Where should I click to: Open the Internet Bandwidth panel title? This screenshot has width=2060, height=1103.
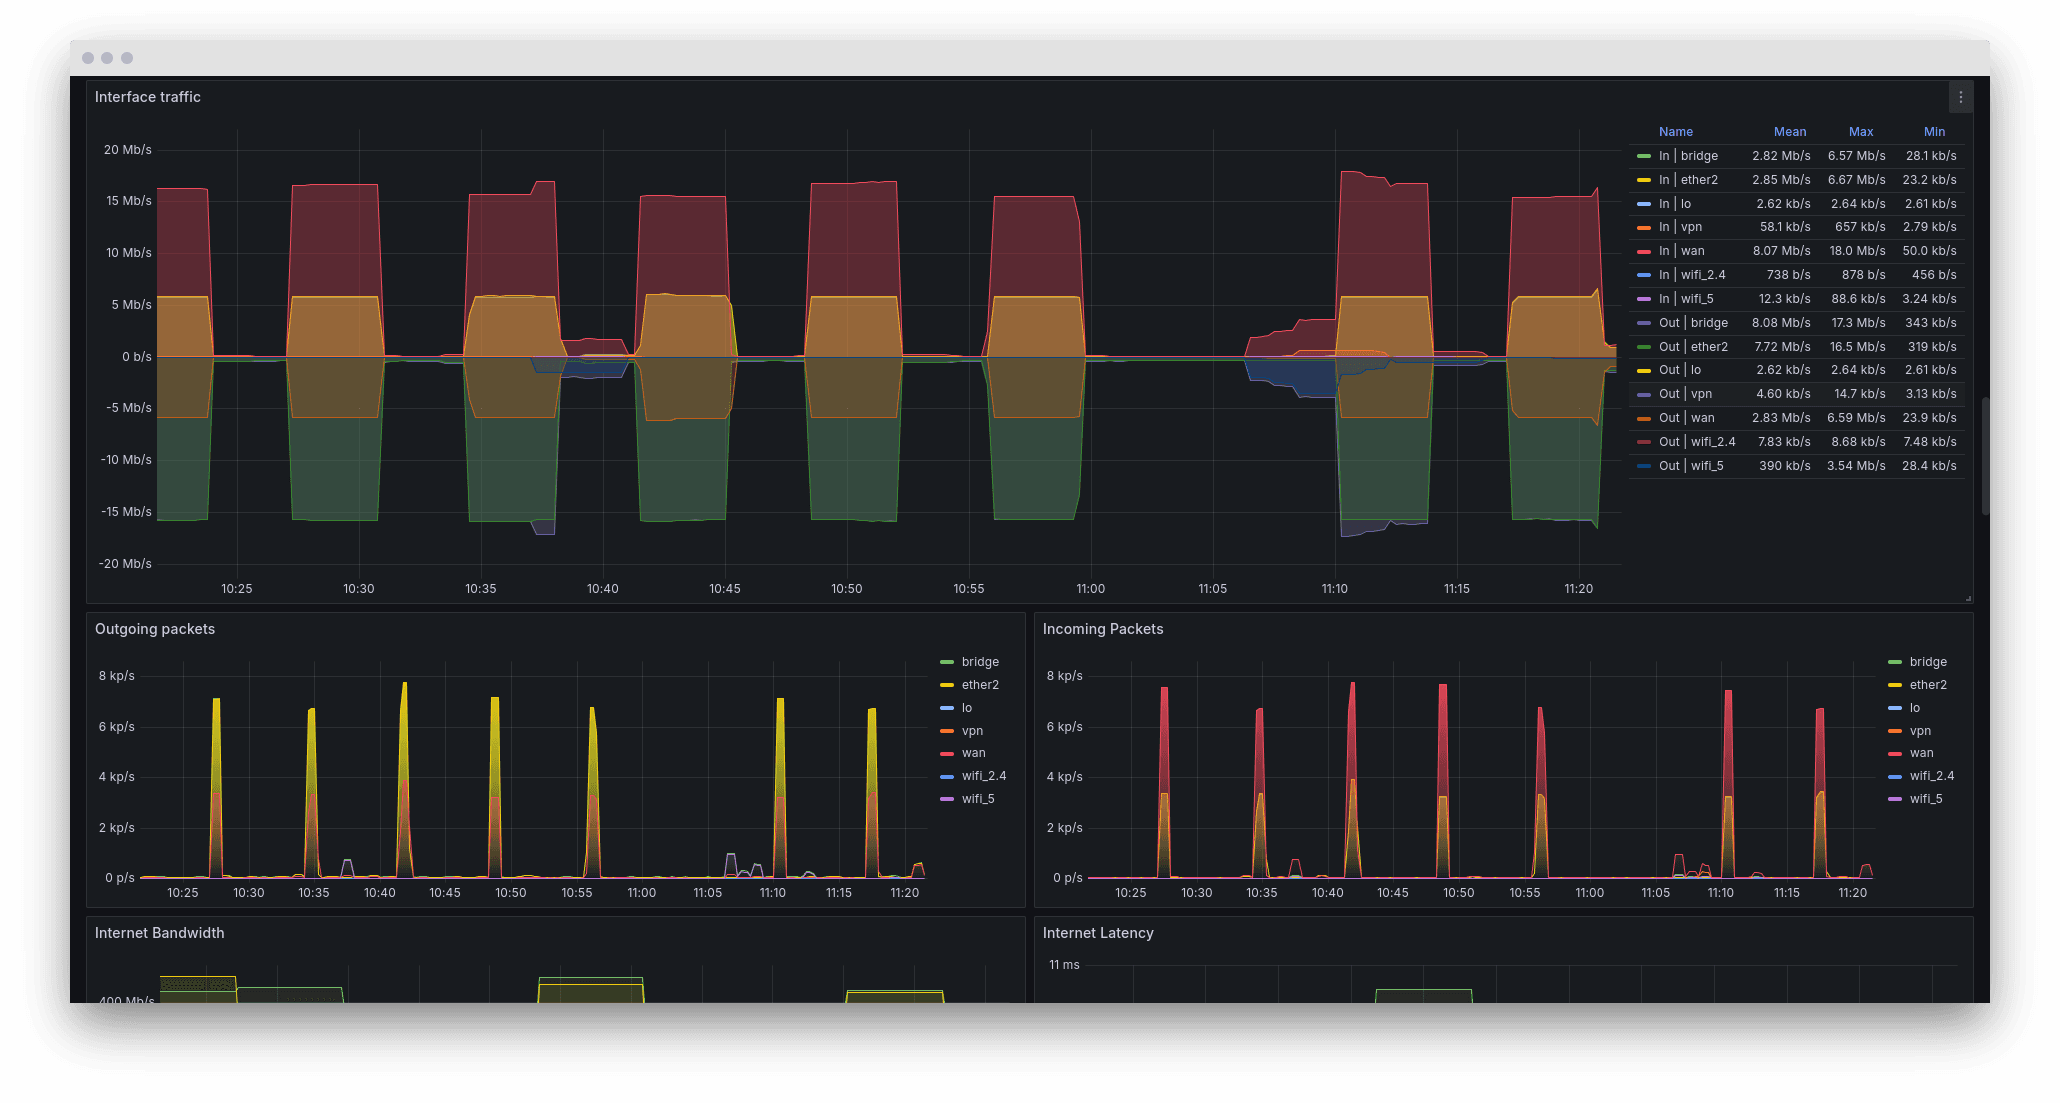click(x=160, y=933)
